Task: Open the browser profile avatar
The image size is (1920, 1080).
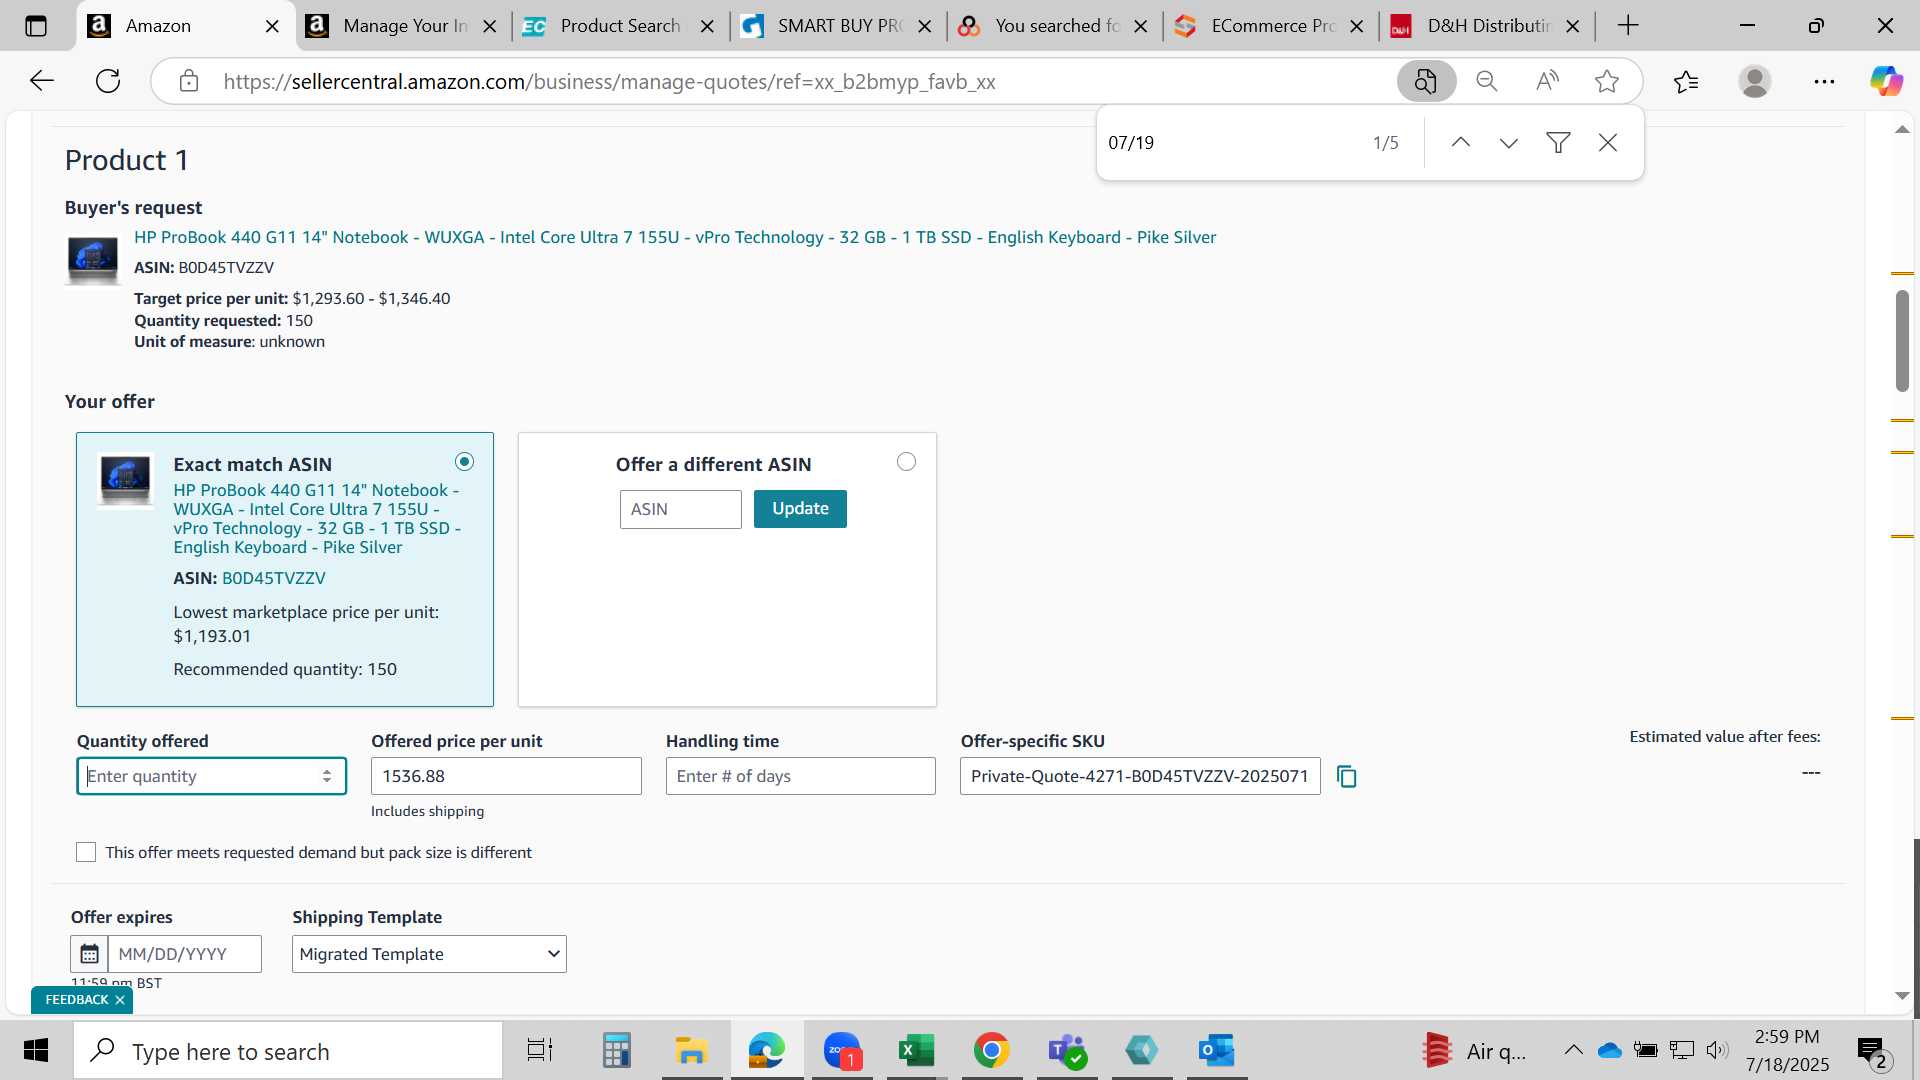Action: [1755, 81]
